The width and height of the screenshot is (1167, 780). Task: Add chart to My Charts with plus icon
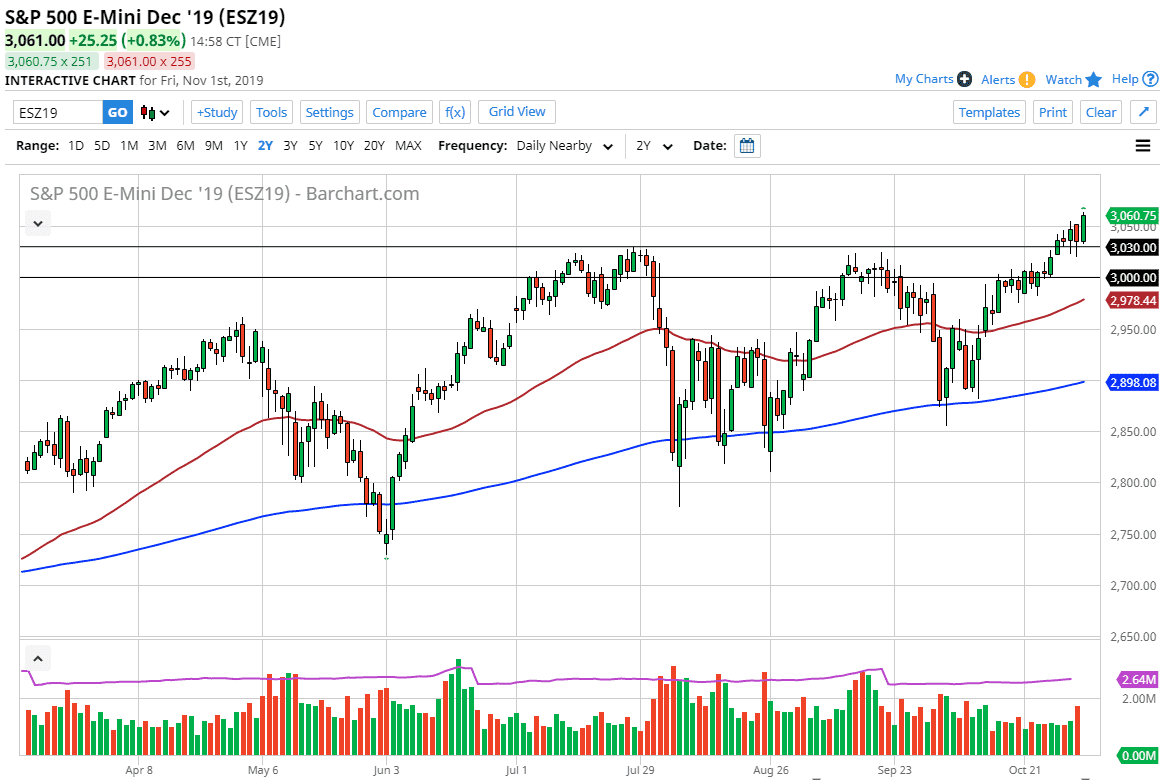tap(964, 78)
